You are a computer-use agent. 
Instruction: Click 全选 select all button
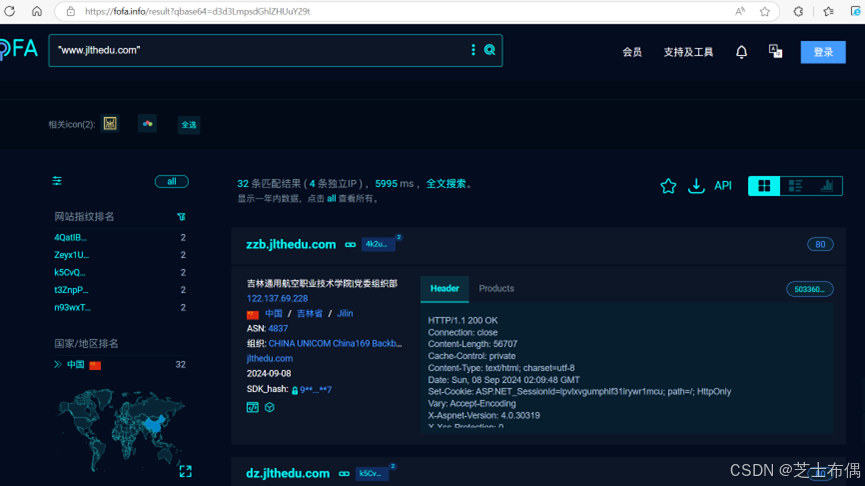(x=189, y=125)
